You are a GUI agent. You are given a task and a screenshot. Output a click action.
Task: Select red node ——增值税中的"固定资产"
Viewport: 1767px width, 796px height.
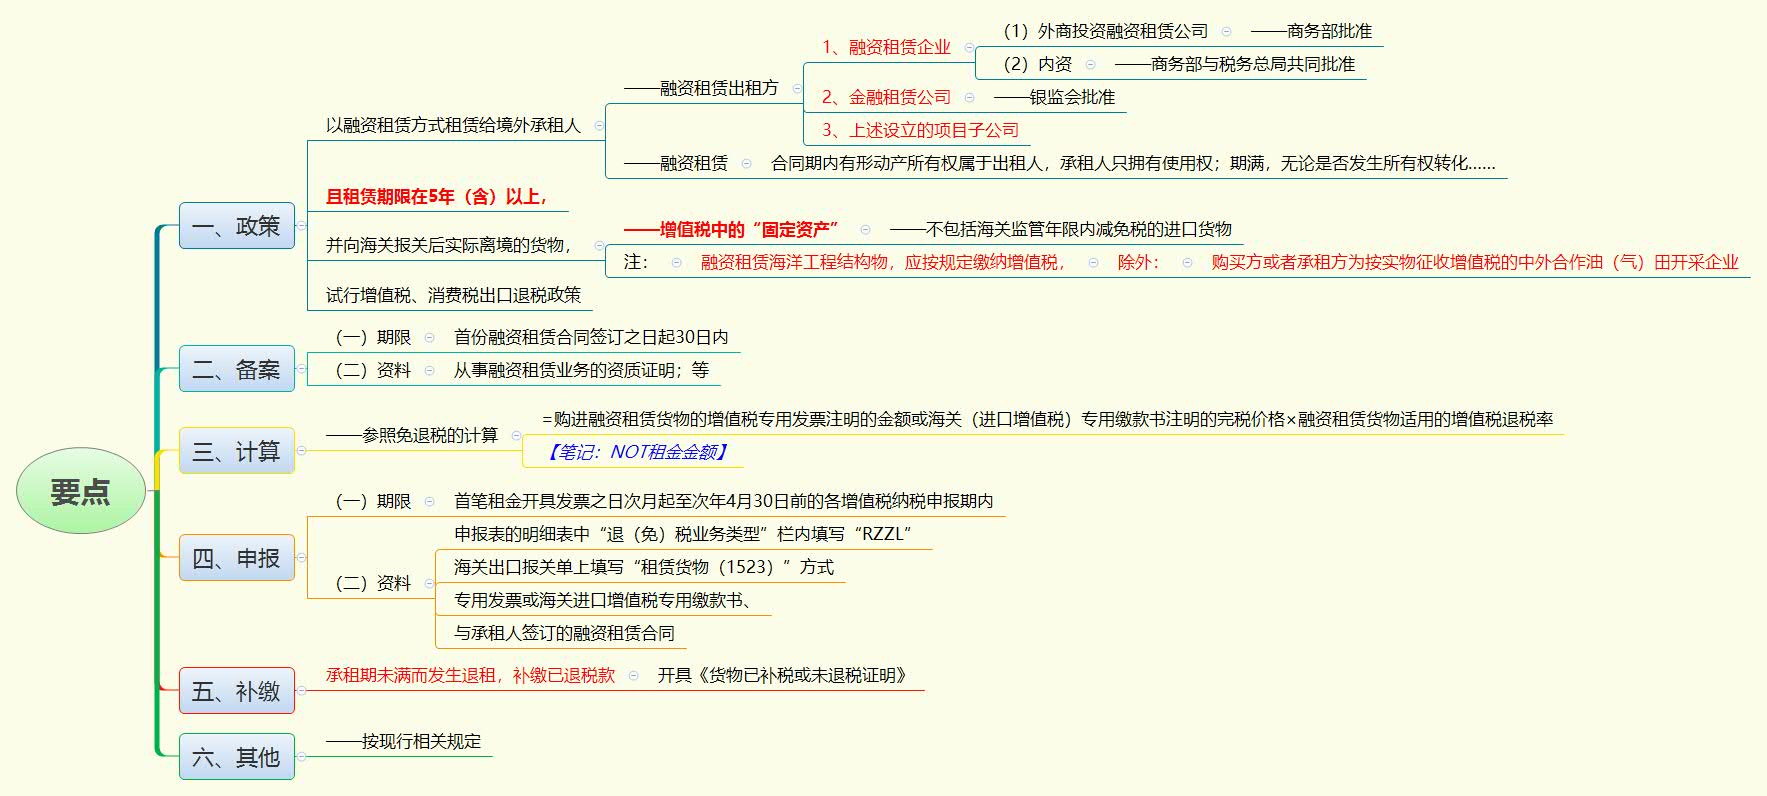click(731, 229)
